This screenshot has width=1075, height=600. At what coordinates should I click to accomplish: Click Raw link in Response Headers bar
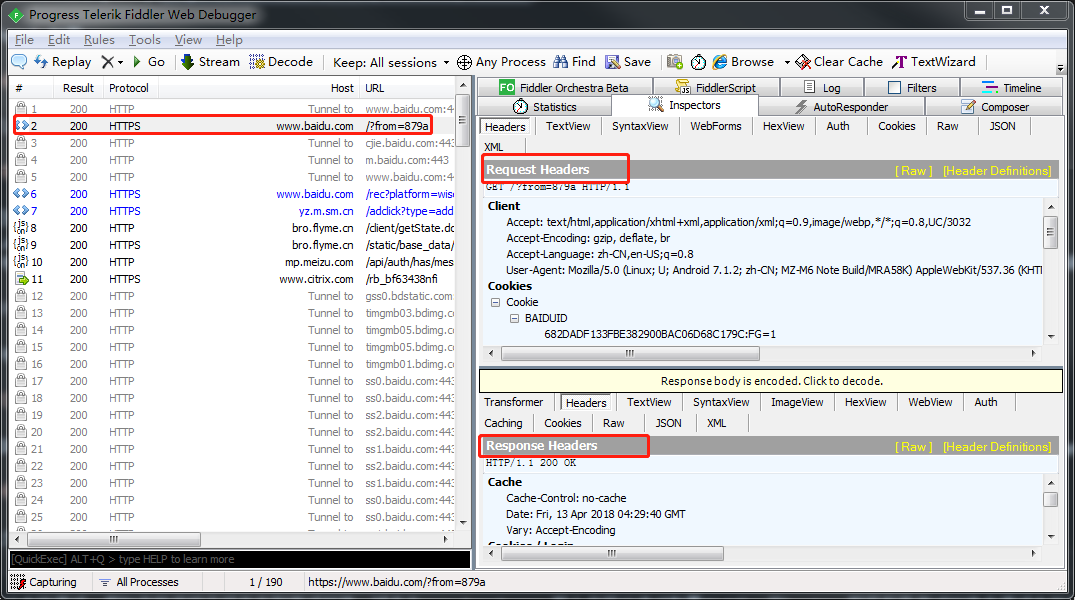tap(913, 446)
